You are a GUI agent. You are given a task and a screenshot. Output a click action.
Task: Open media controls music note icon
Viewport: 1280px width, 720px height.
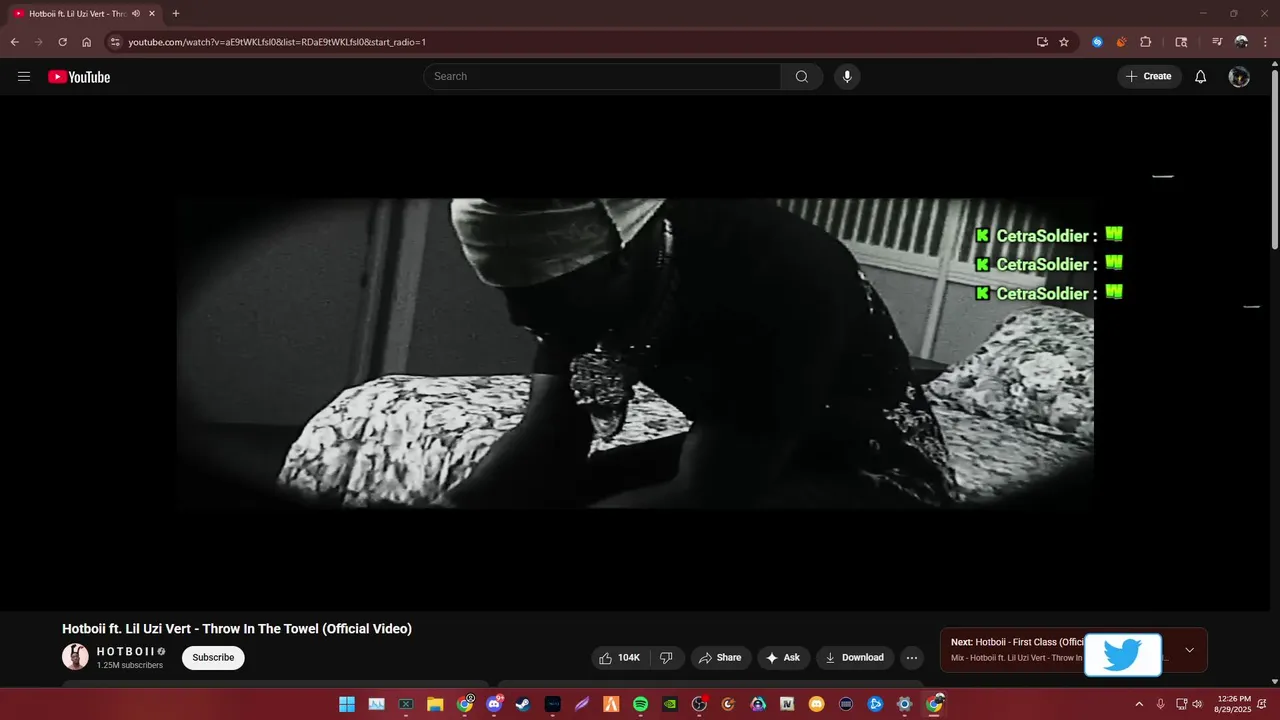(1217, 42)
